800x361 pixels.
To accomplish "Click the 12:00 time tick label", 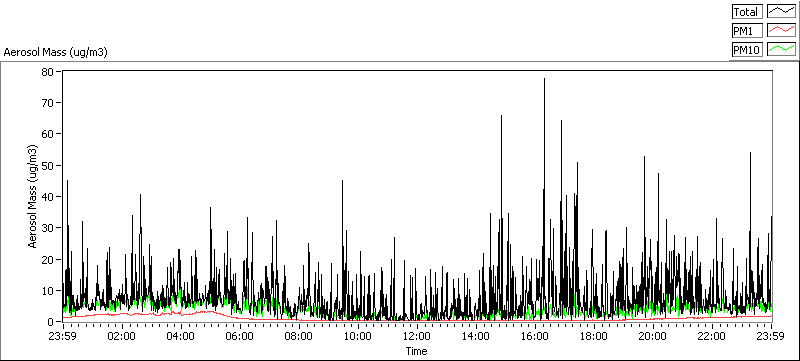I will tap(417, 336).
